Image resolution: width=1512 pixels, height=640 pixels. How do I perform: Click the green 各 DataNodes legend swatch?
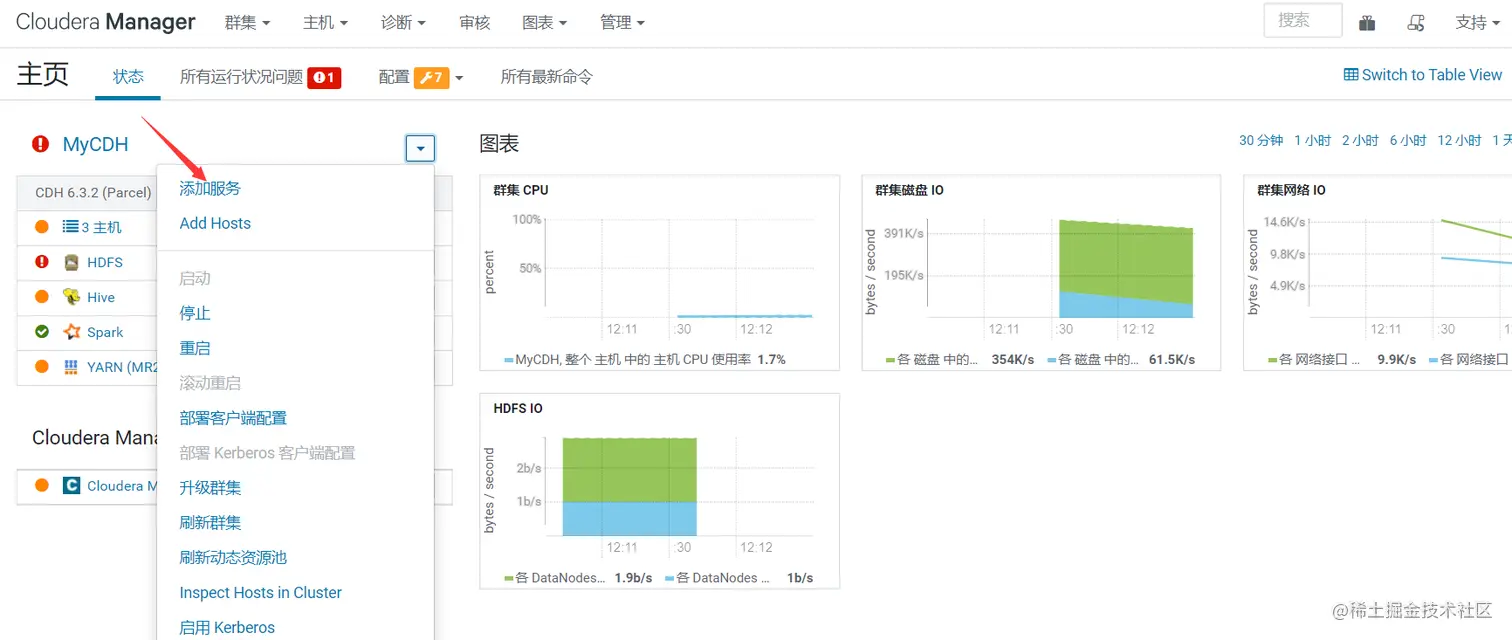pos(509,578)
